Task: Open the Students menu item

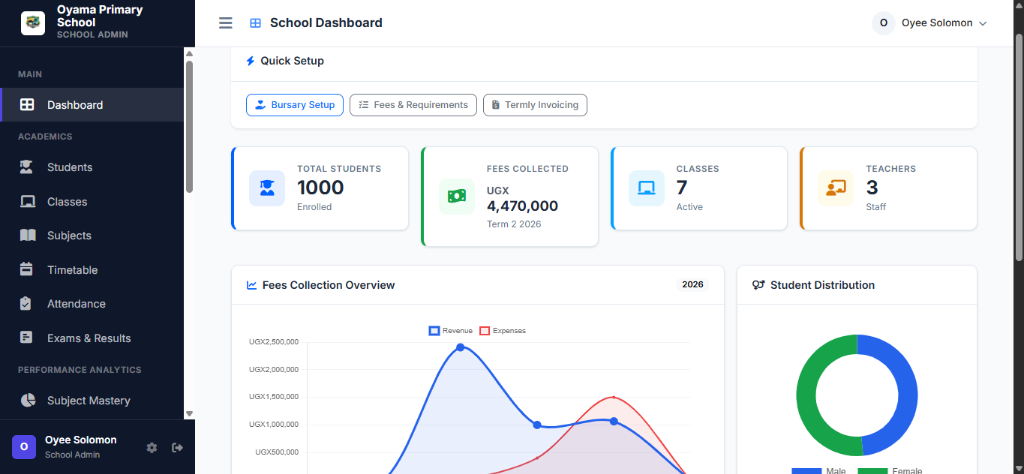Action: pos(91,167)
